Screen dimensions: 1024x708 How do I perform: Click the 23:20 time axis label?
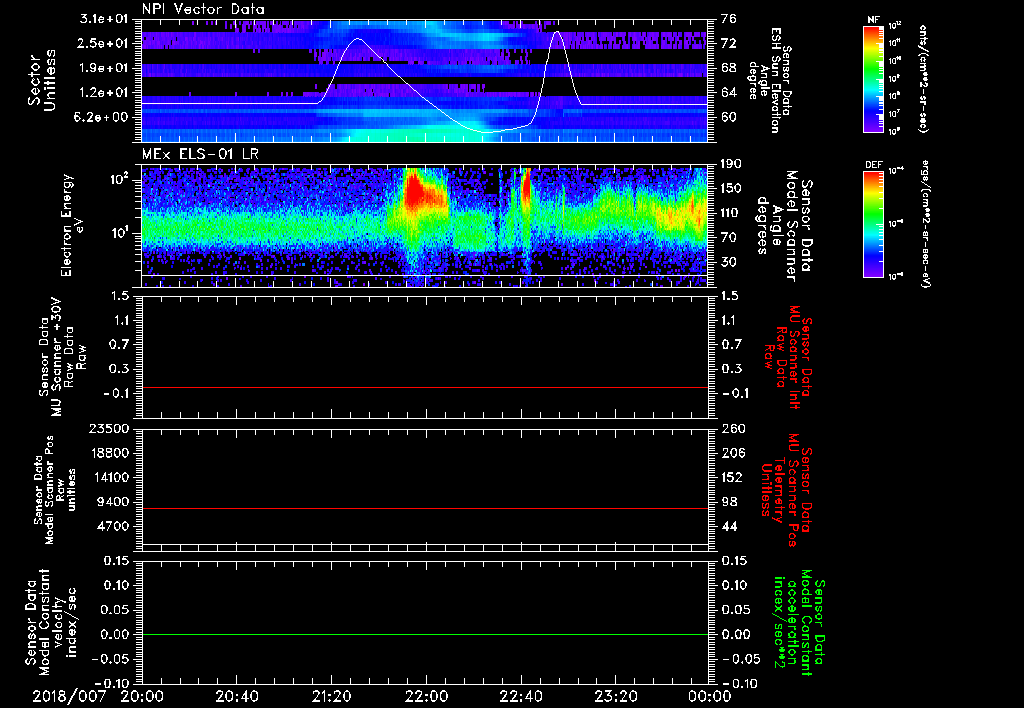click(615, 696)
